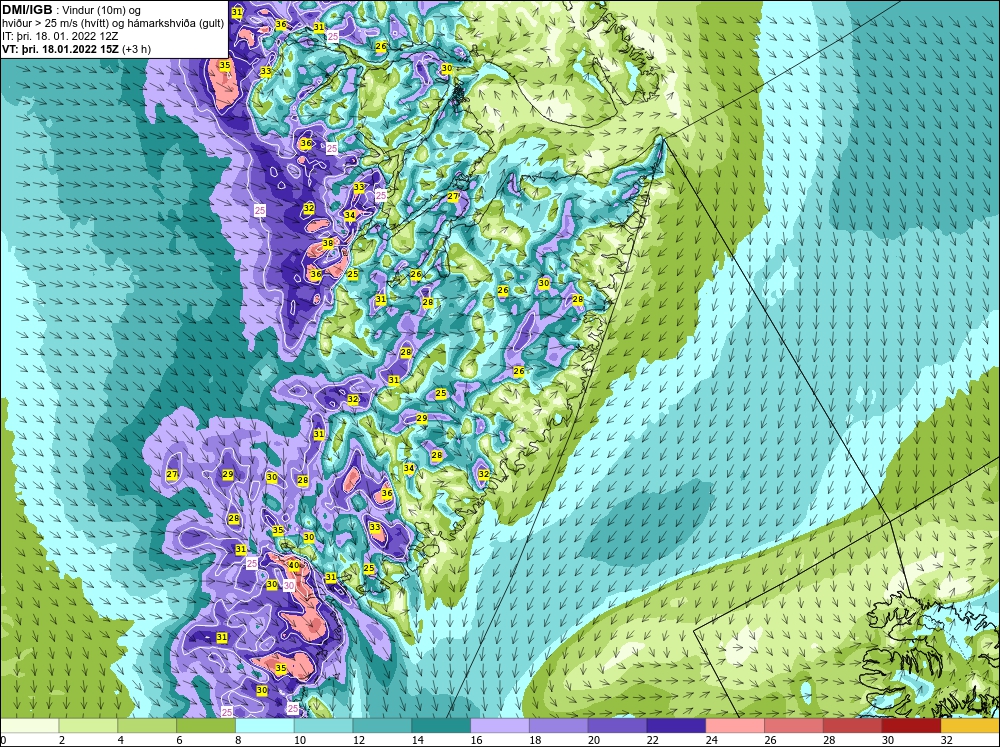Image resolution: width=1000 pixels, height=747 pixels.
Task: Click the 24–26 m/s pink legend swatch
Action: [735, 725]
